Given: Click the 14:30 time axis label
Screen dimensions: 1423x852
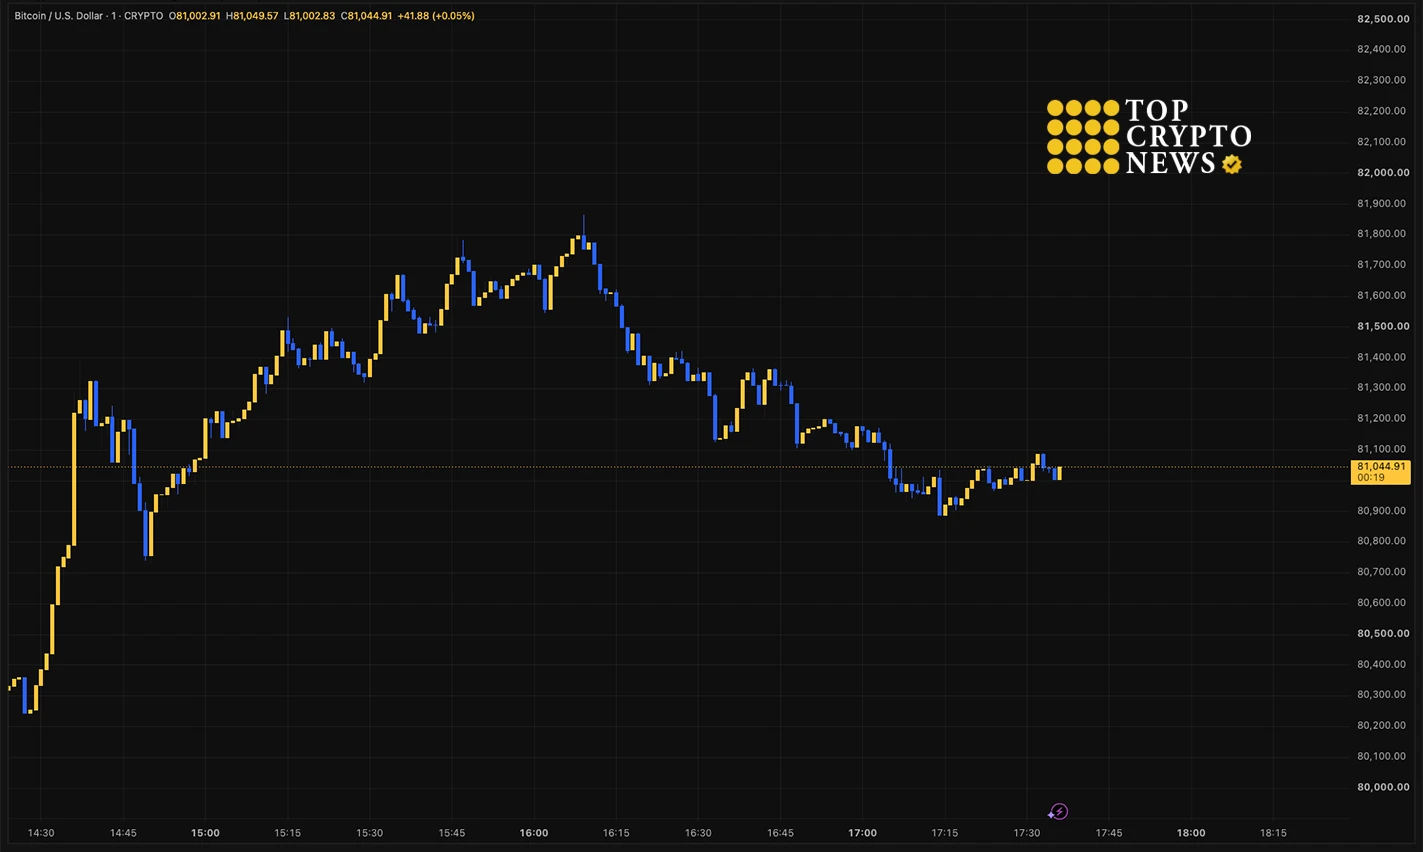Looking at the screenshot, I should 41,833.
